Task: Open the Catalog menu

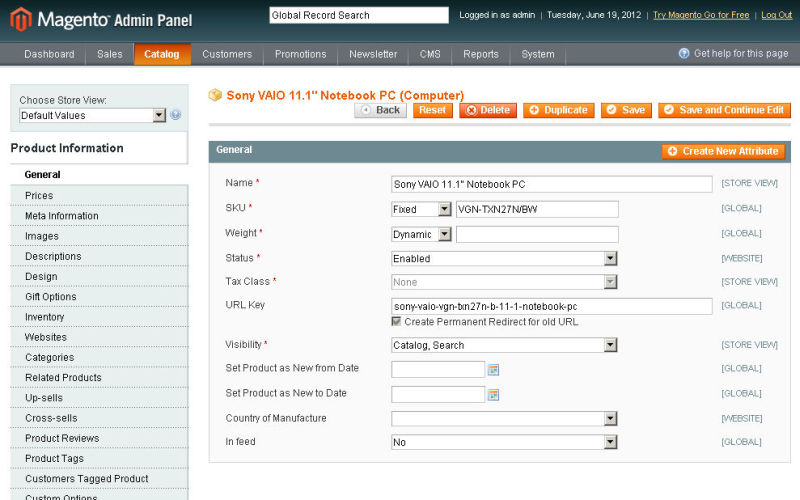Action: pos(162,54)
